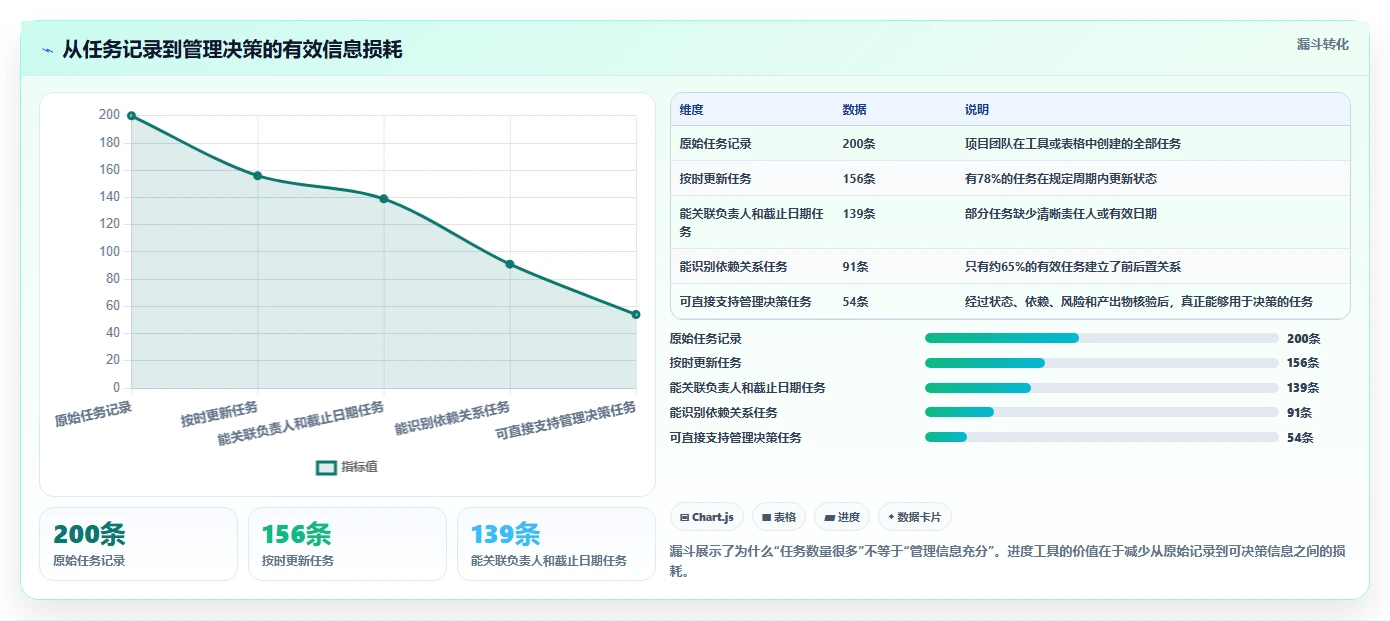This screenshot has height=621, width=1390.
Task: Click the 进度 tag chip
Action: point(842,517)
